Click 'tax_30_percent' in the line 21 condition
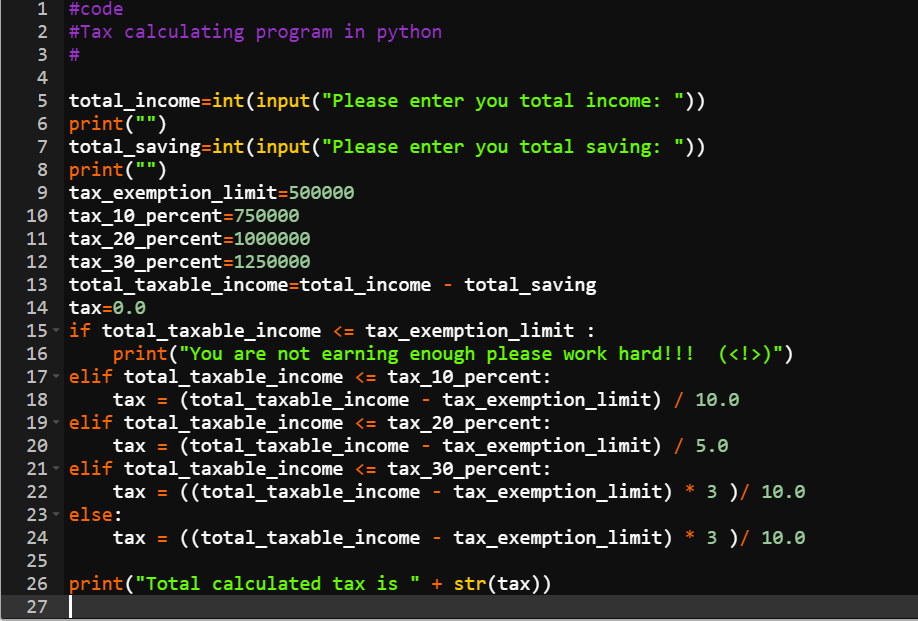 (464, 469)
